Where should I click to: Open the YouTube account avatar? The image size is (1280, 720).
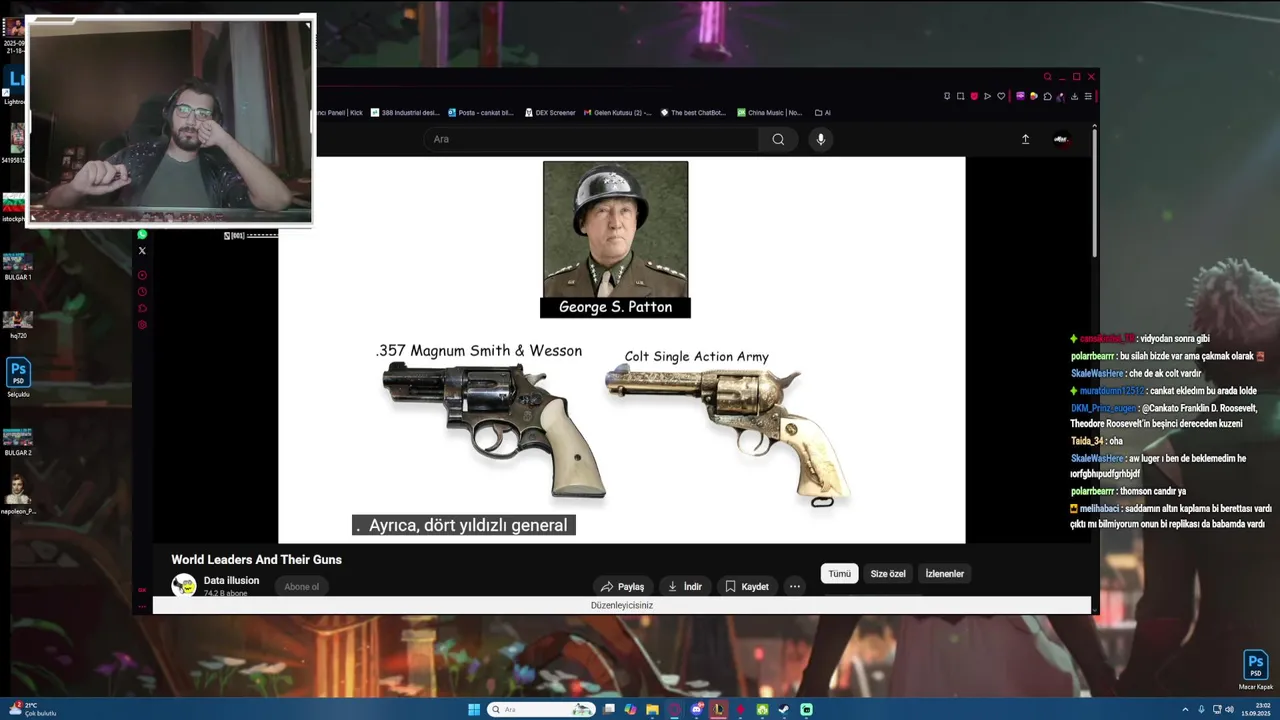point(1061,139)
